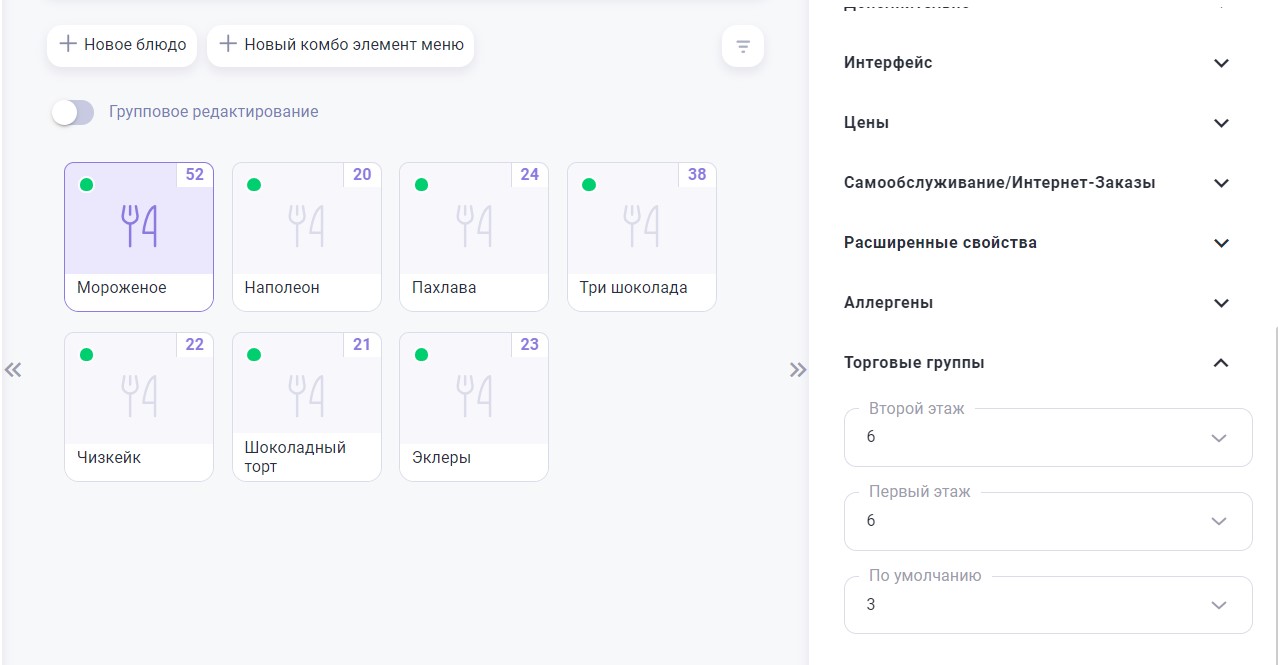Viewport: 1278px width, 665px height.
Task: Click the Новое блюдо button
Action: point(123,45)
